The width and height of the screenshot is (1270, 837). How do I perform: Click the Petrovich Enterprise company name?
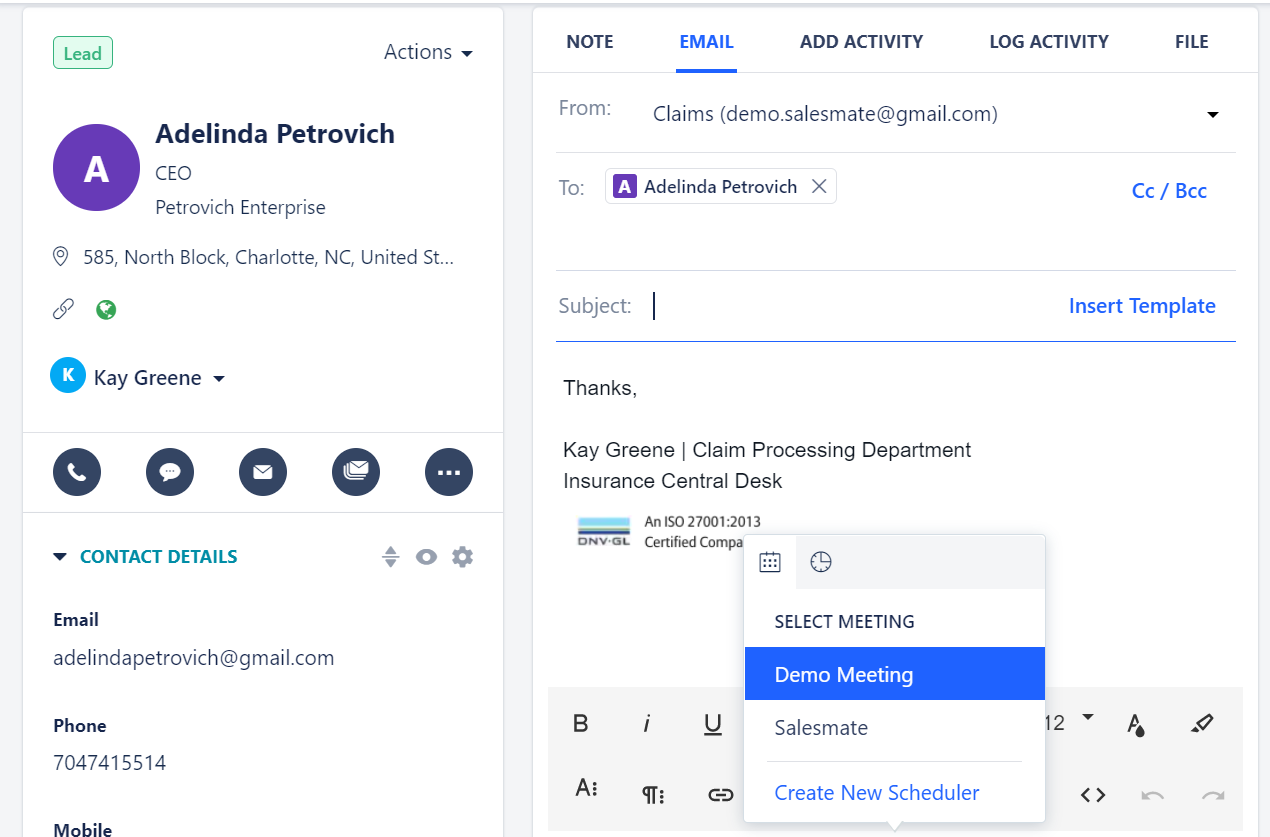click(x=241, y=208)
